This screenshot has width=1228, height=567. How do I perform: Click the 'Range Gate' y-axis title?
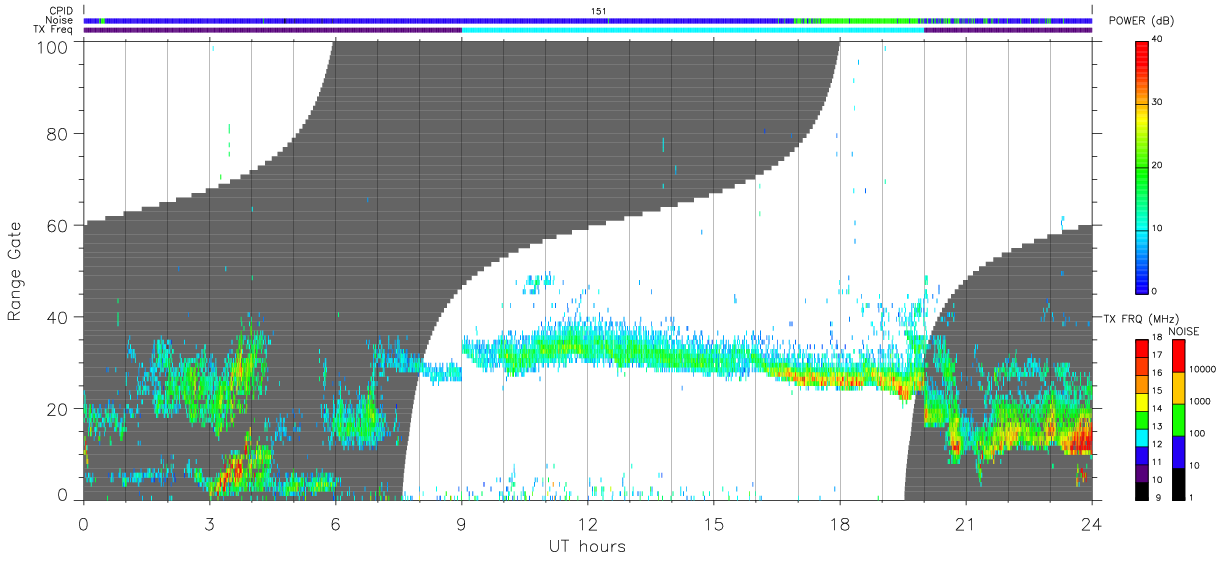[x=16, y=270]
